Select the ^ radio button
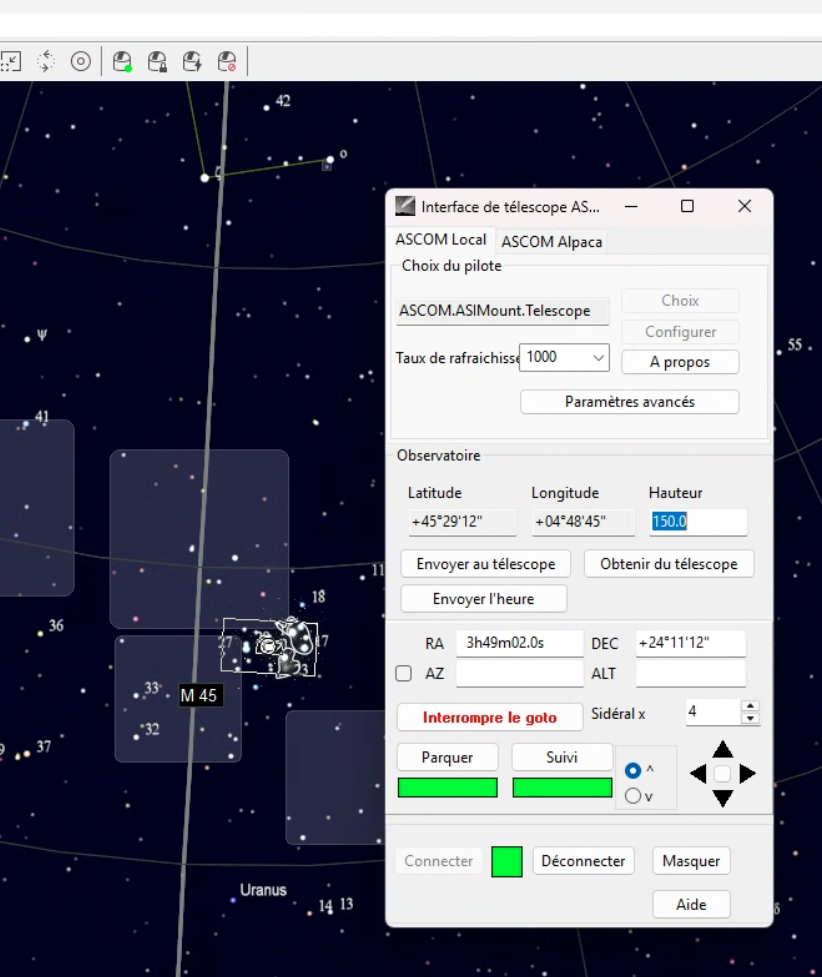The image size is (822, 977). click(x=633, y=771)
